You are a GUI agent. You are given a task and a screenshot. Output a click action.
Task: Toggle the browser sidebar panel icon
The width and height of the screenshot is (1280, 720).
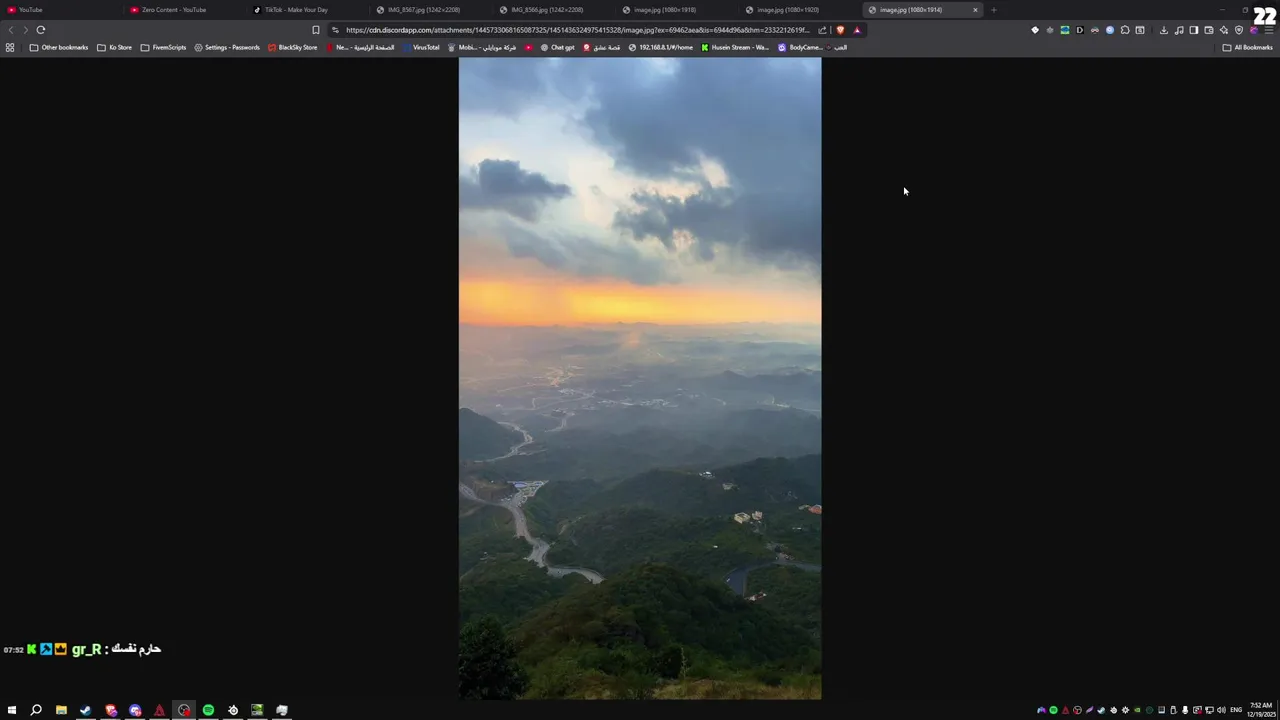point(1194,30)
